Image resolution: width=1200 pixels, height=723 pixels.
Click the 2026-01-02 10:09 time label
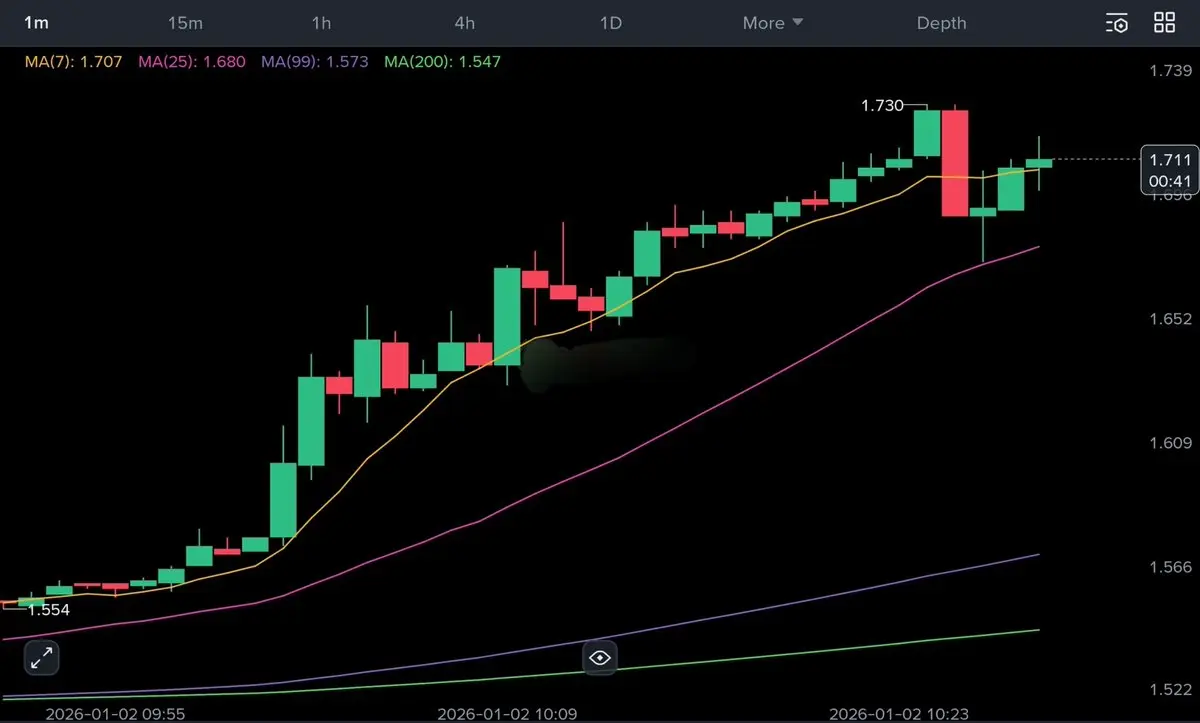pos(506,714)
